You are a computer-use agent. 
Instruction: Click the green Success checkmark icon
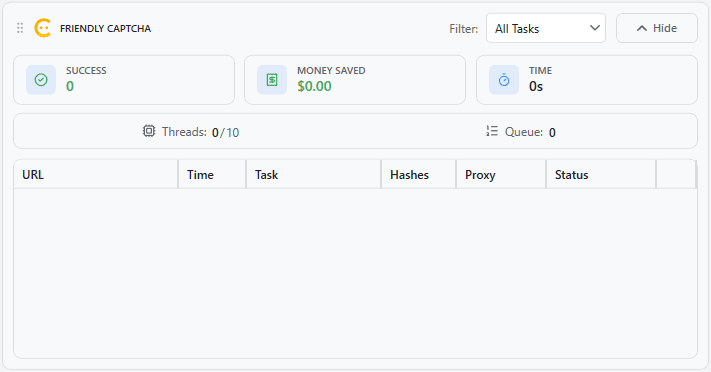(x=41, y=80)
